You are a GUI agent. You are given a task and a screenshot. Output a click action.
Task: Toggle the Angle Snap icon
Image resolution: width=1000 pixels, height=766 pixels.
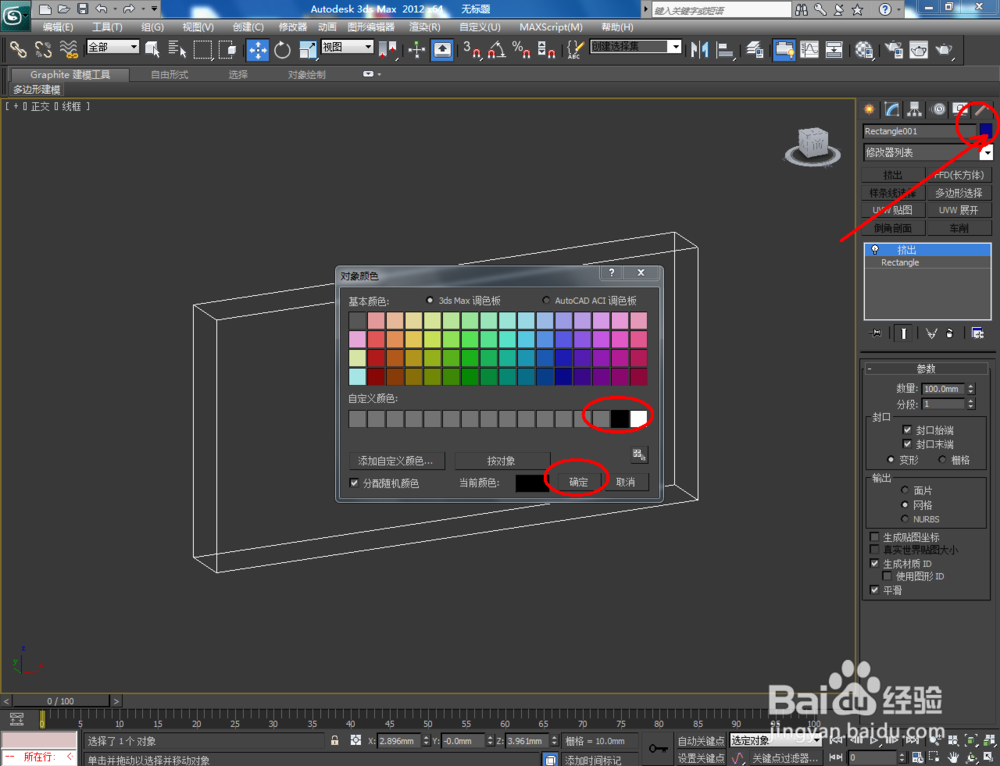point(497,49)
